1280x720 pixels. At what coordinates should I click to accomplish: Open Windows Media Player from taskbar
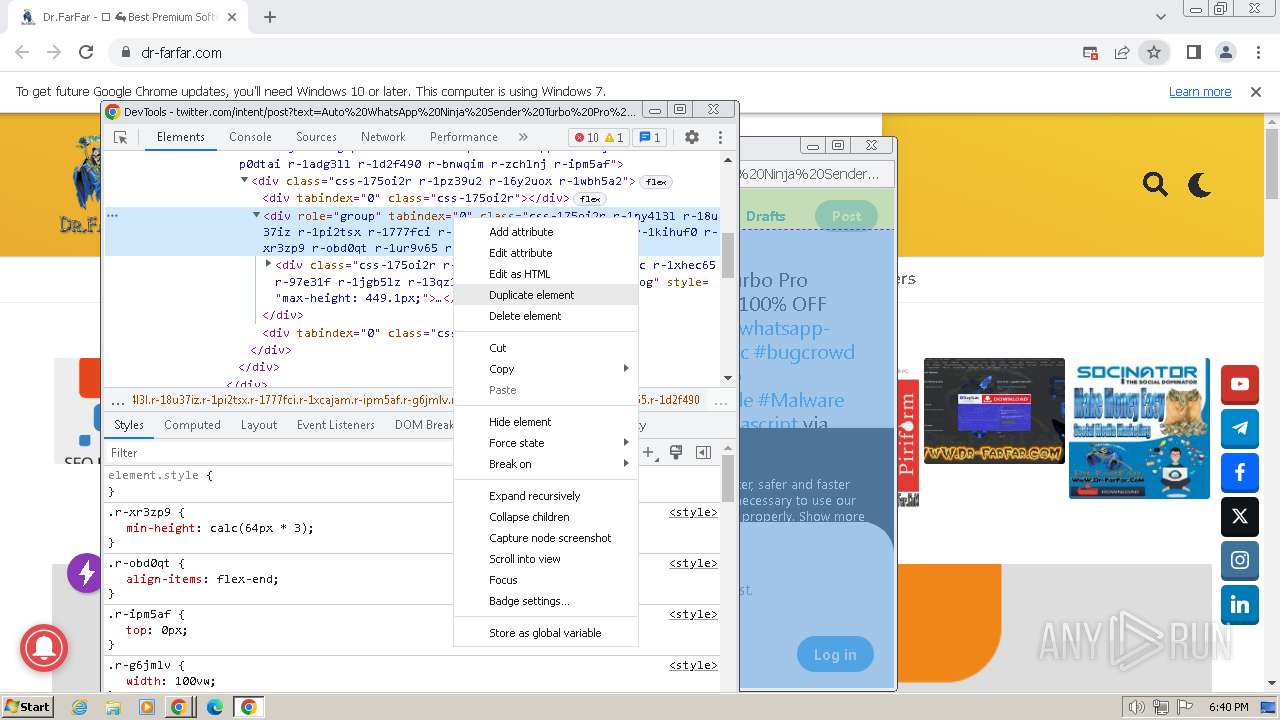(x=147, y=707)
